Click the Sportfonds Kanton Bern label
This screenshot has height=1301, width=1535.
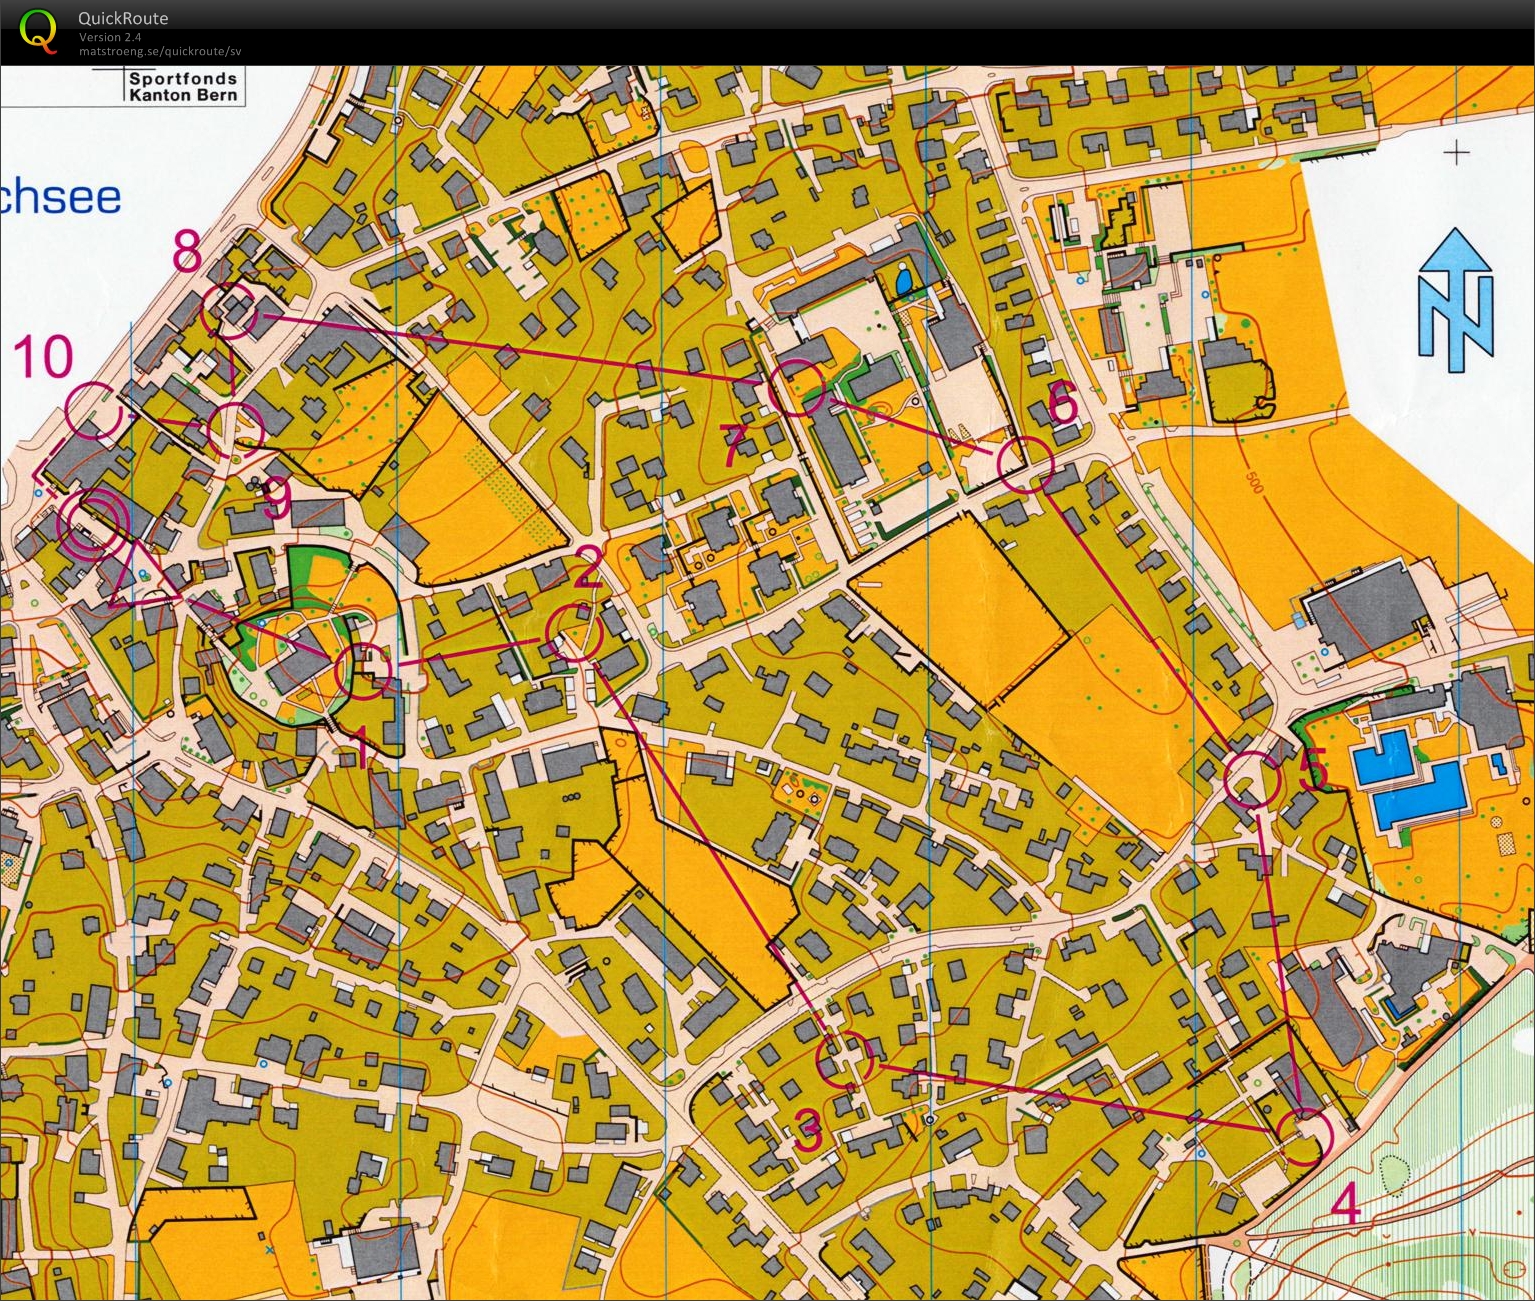[x=183, y=86]
